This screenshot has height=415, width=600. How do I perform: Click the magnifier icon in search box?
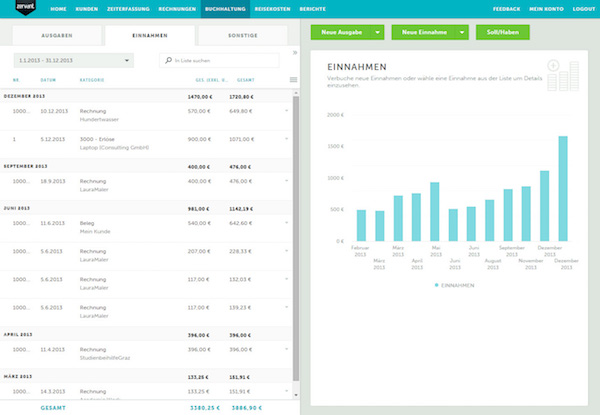[168, 60]
